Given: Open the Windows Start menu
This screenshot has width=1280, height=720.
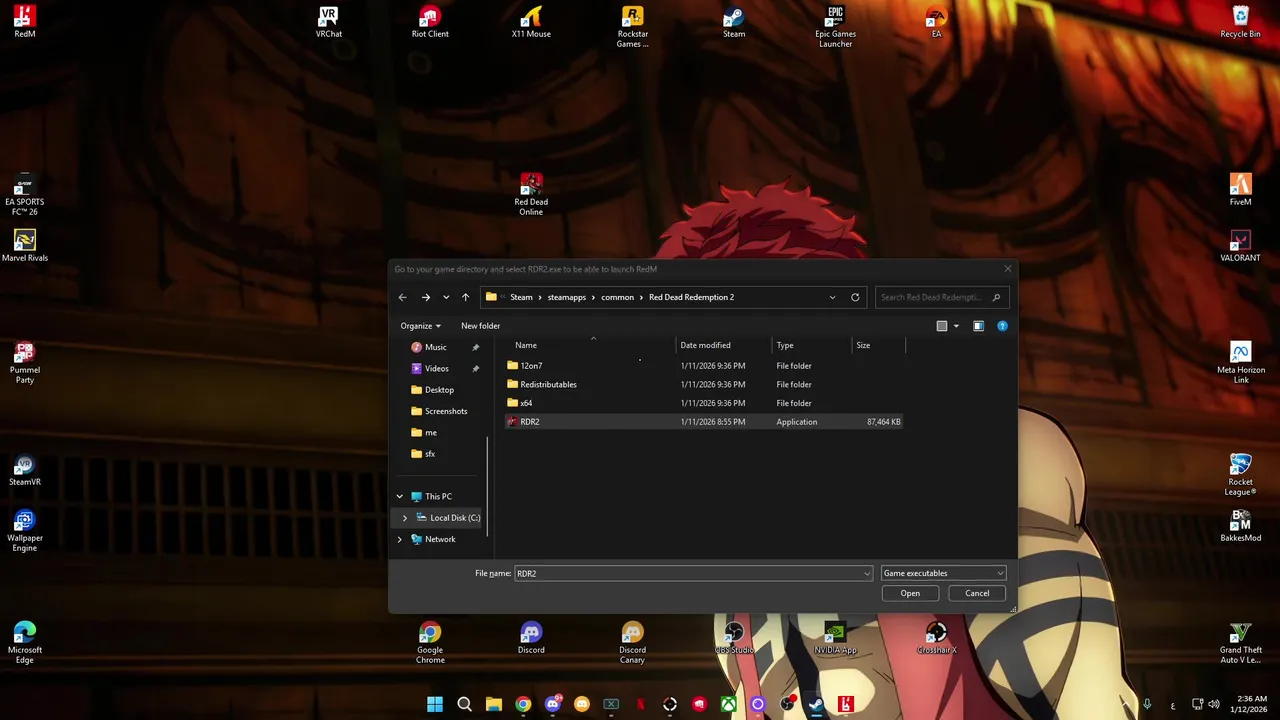Looking at the screenshot, I should click(x=435, y=705).
